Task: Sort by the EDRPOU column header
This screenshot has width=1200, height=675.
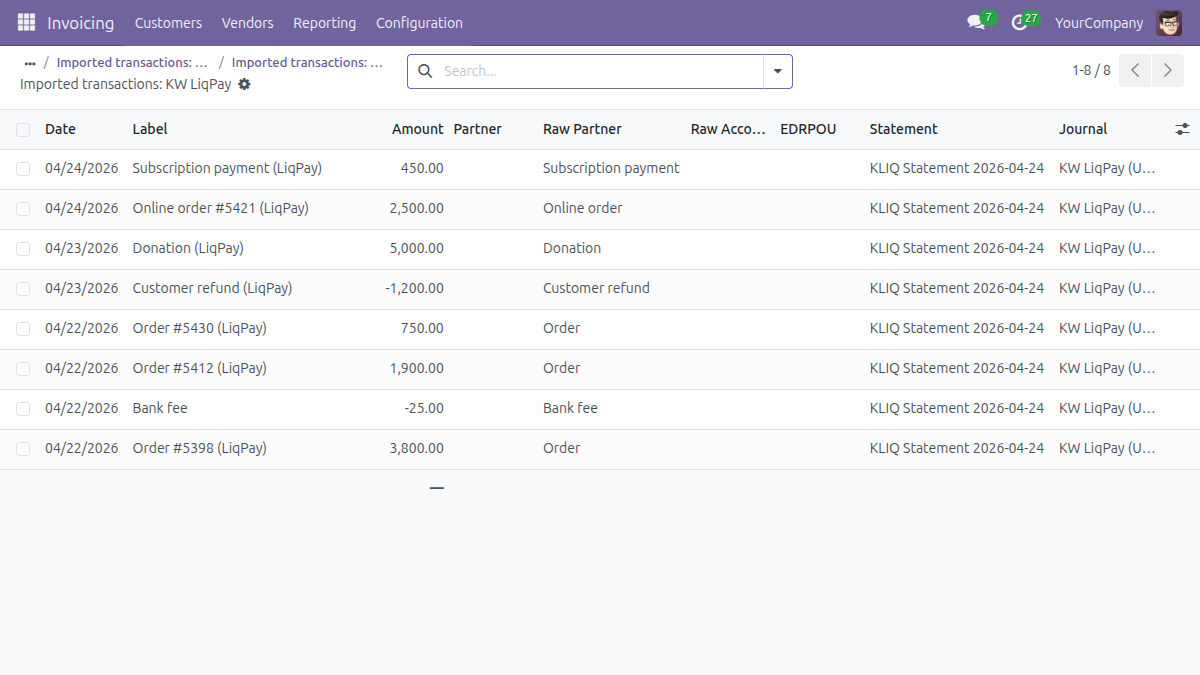Action: tap(808, 129)
